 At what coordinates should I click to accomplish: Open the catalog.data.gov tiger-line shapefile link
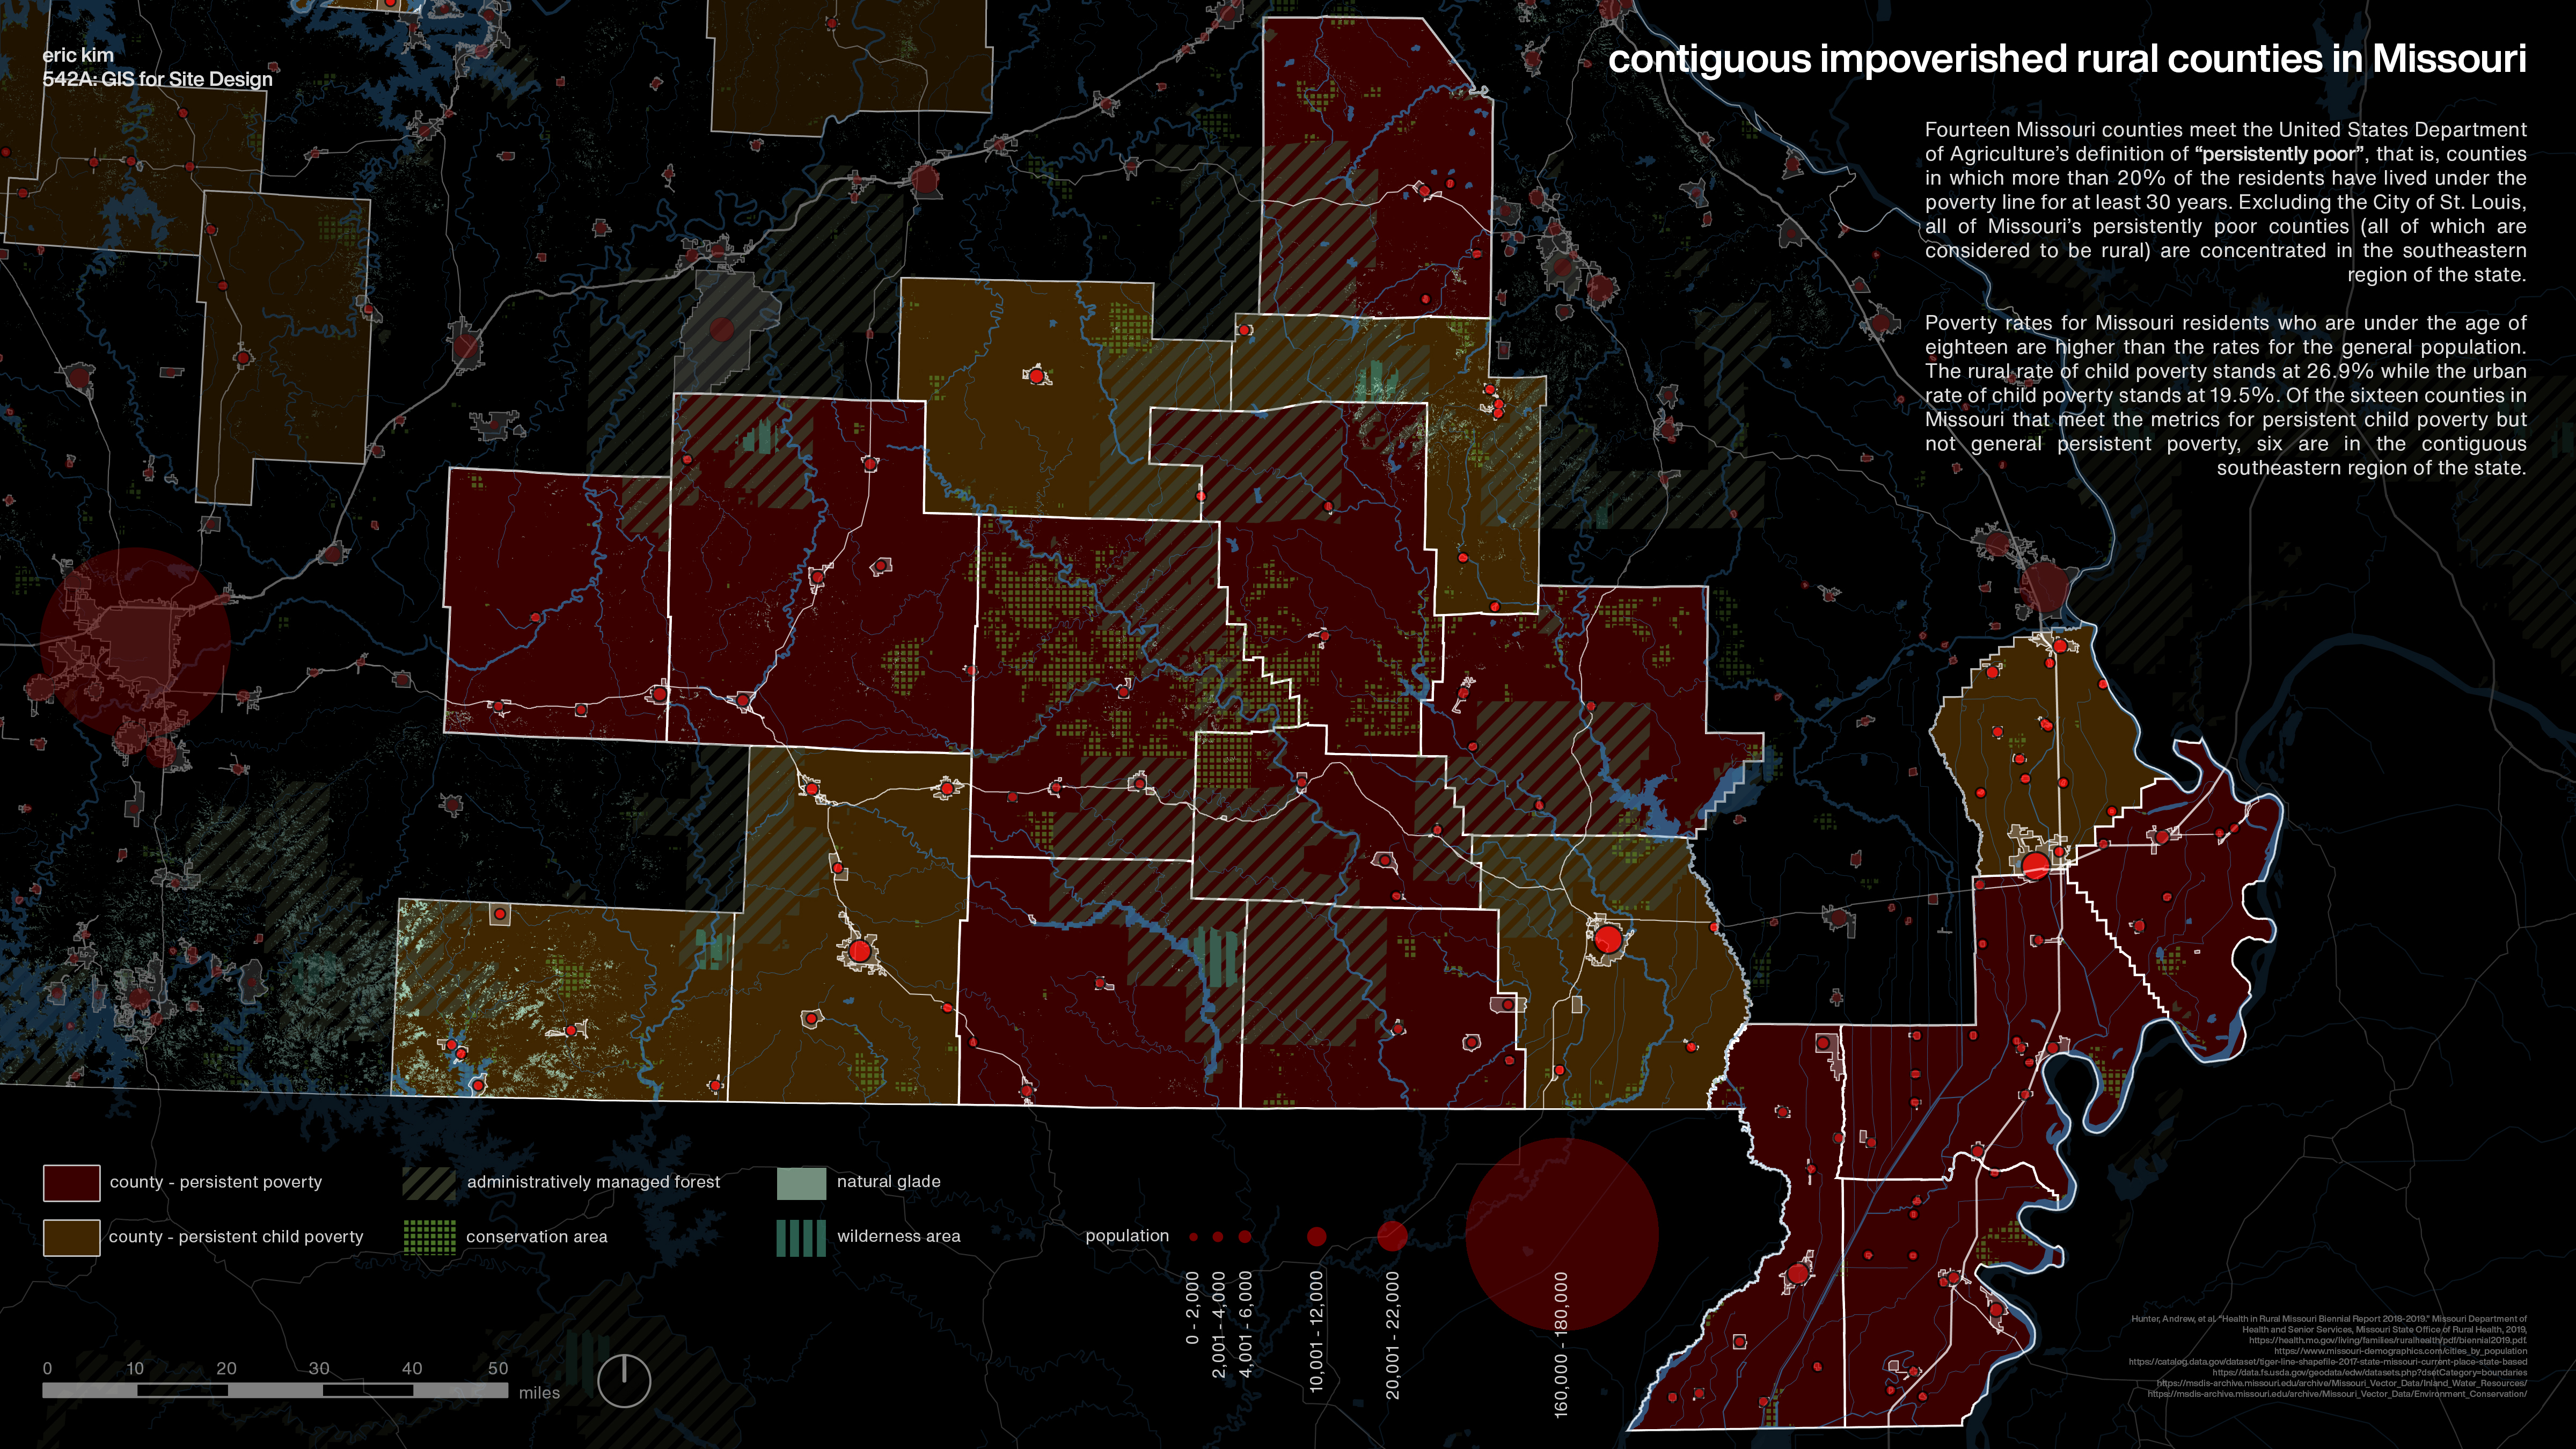pyautogui.click(x=2327, y=1362)
